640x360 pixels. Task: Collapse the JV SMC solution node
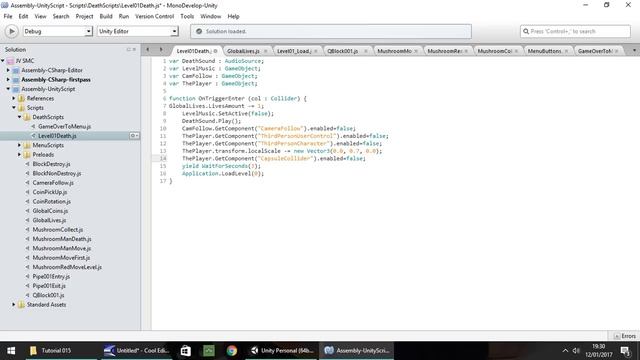[3, 61]
